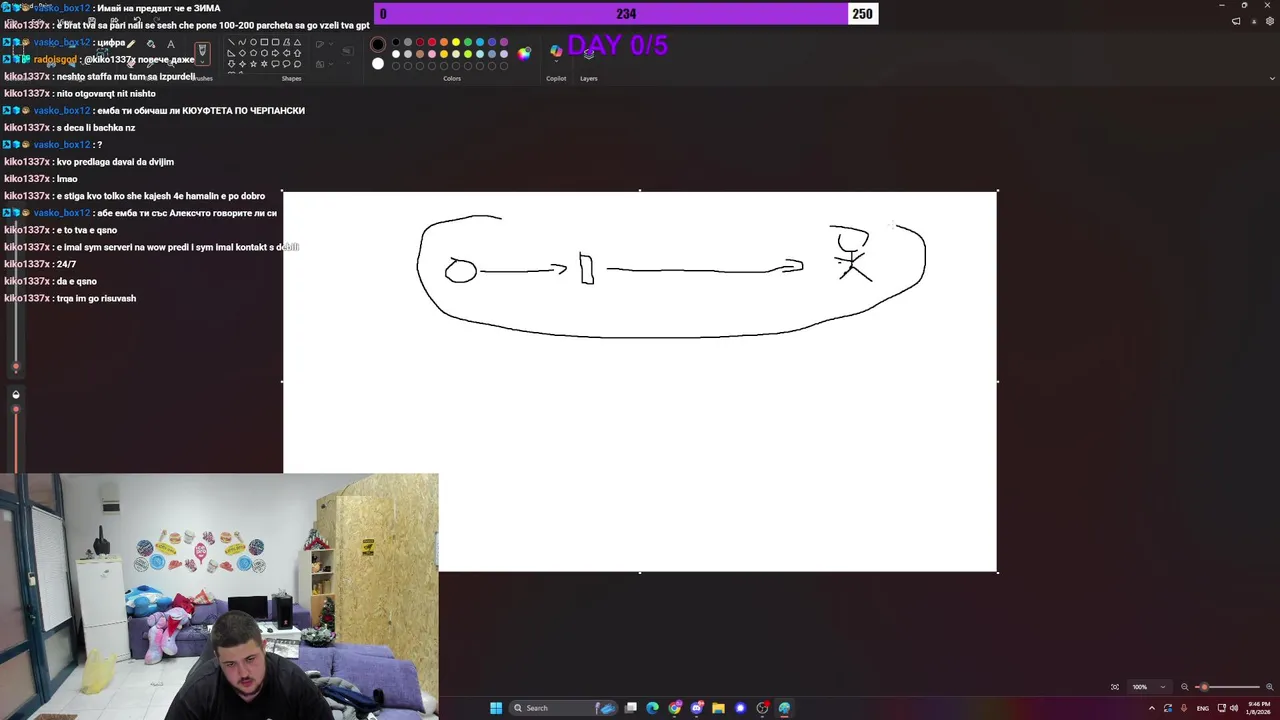Zoom out with the minus icon
The width and height of the screenshot is (1280, 720).
point(1185,687)
